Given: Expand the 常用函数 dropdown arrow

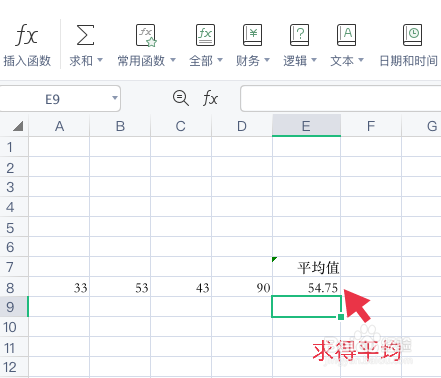Looking at the screenshot, I should 173,61.
